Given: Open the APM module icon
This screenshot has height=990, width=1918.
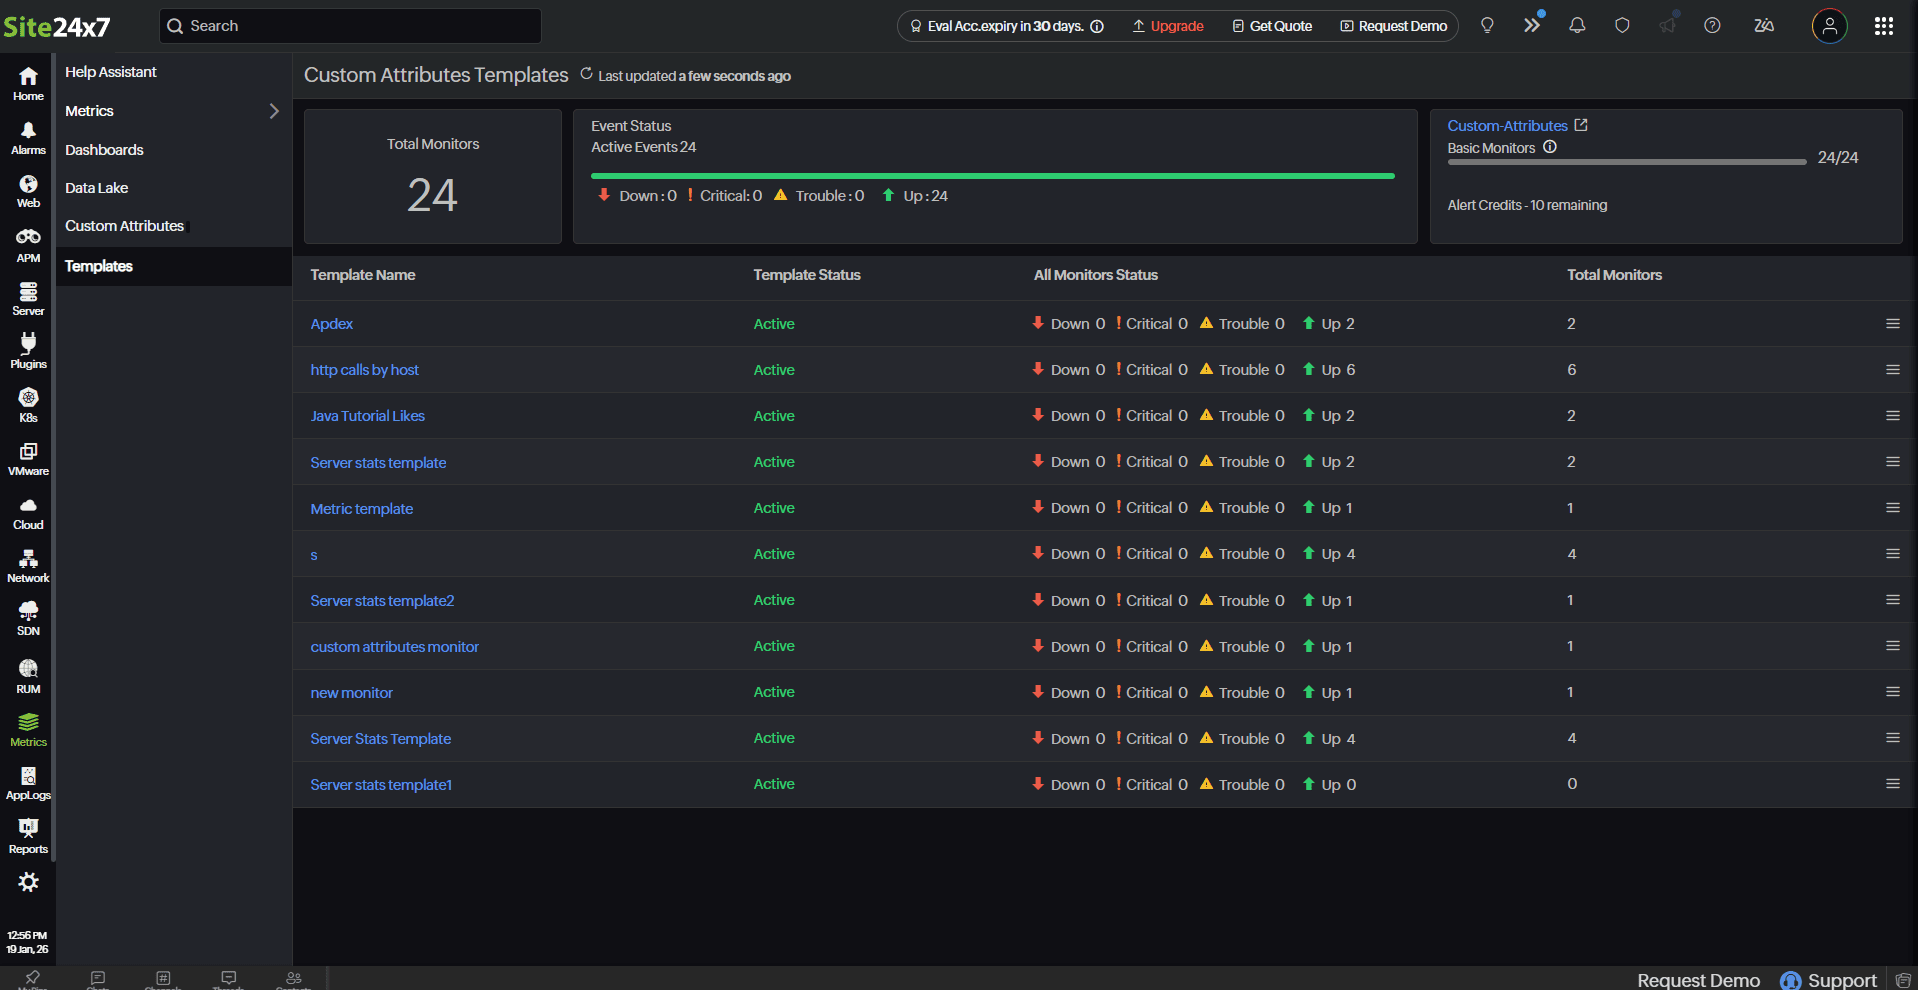Looking at the screenshot, I should click(28, 244).
